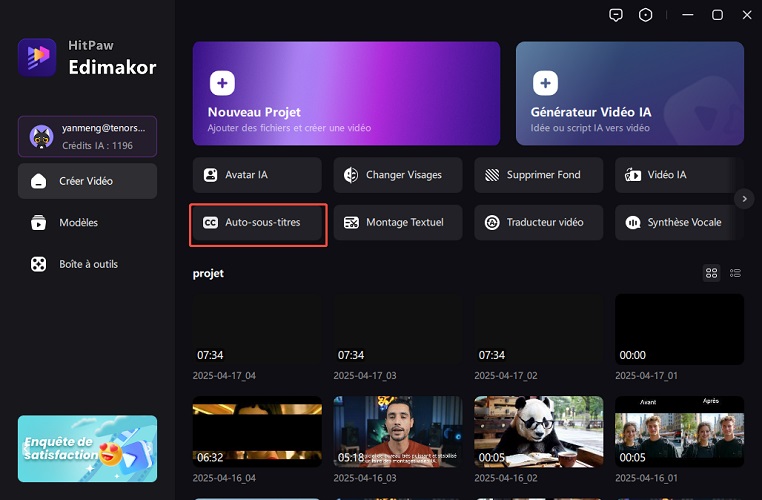The width and height of the screenshot is (762, 500).
Task: Open project thumbnail 2025-04-16_04
Action: coord(257,431)
